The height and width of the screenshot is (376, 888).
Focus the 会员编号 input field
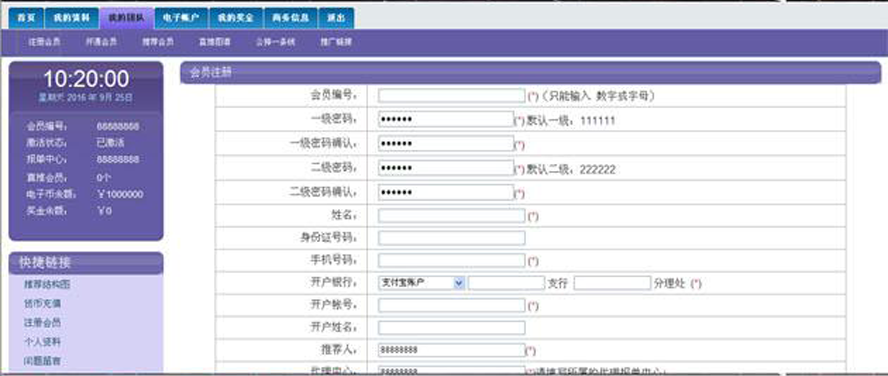[451, 96]
